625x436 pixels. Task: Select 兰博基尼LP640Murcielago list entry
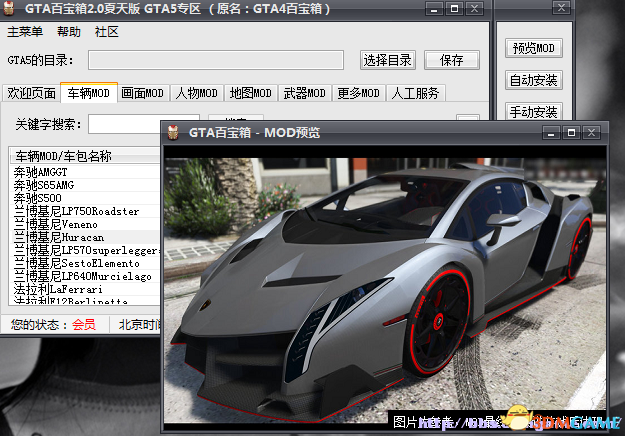pyautogui.click(x=86, y=276)
